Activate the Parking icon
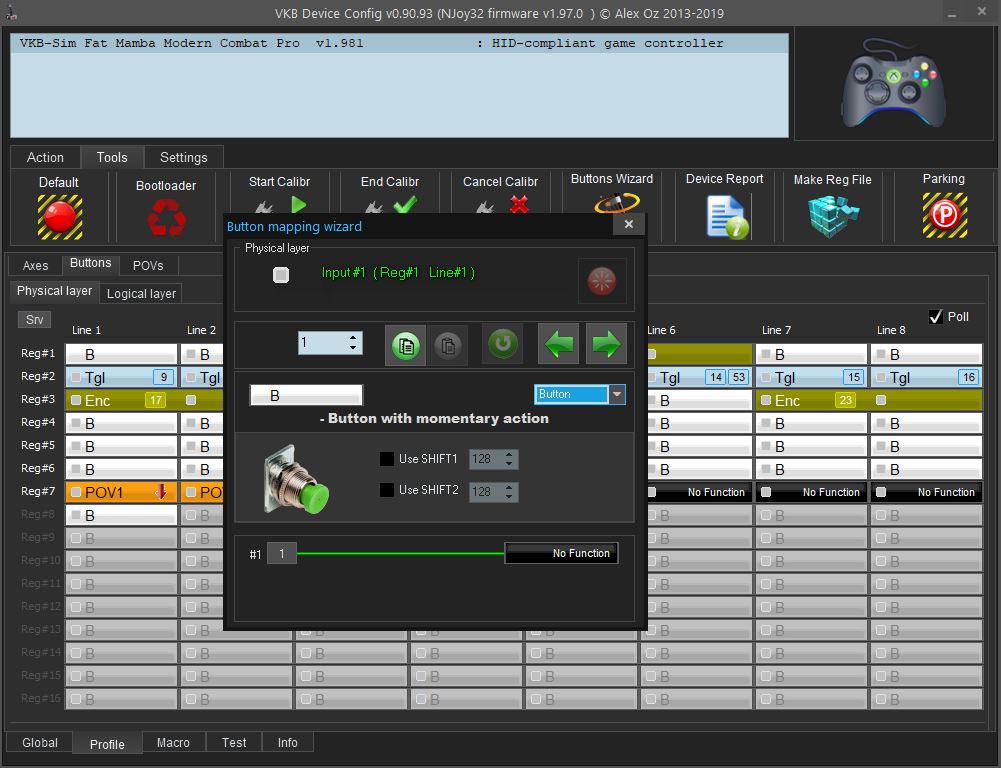This screenshot has height=768, width=1001. coord(945,216)
